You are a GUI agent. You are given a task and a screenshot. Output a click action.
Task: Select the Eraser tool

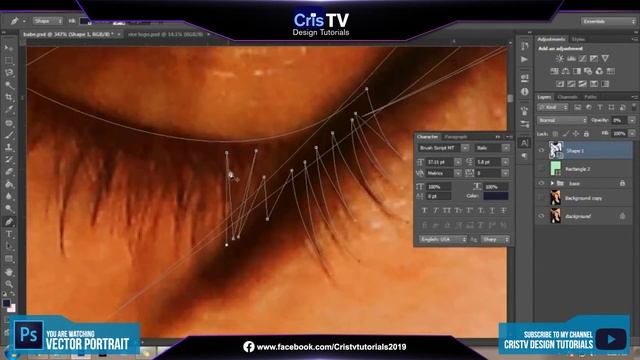(9, 172)
